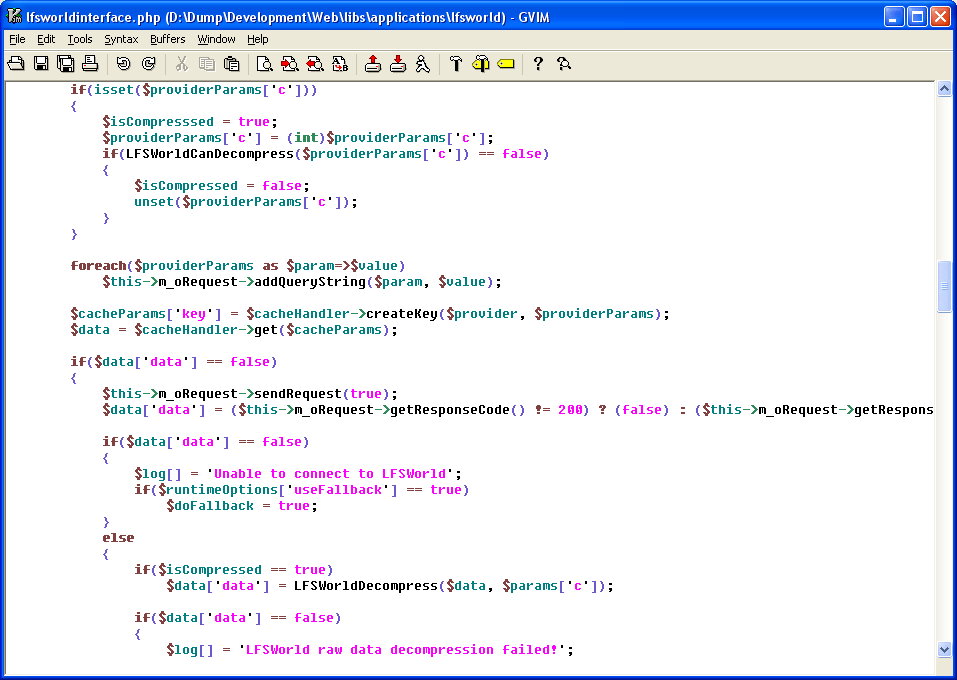
Task: Open Help question mark icon
Action: 538,63
